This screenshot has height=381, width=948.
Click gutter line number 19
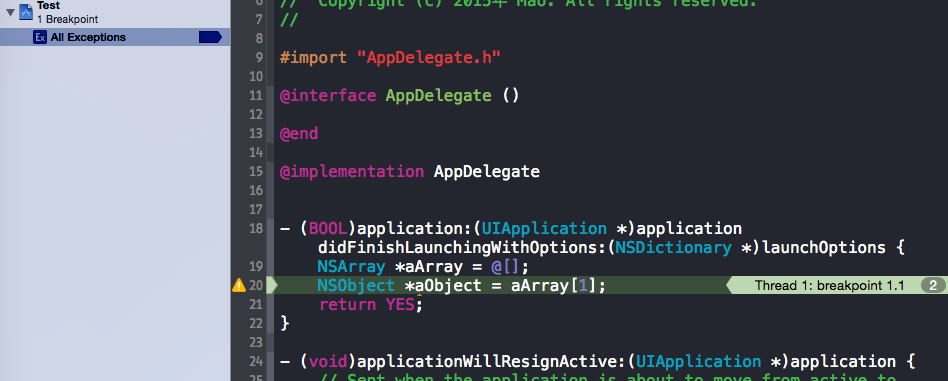pos(256,266)
